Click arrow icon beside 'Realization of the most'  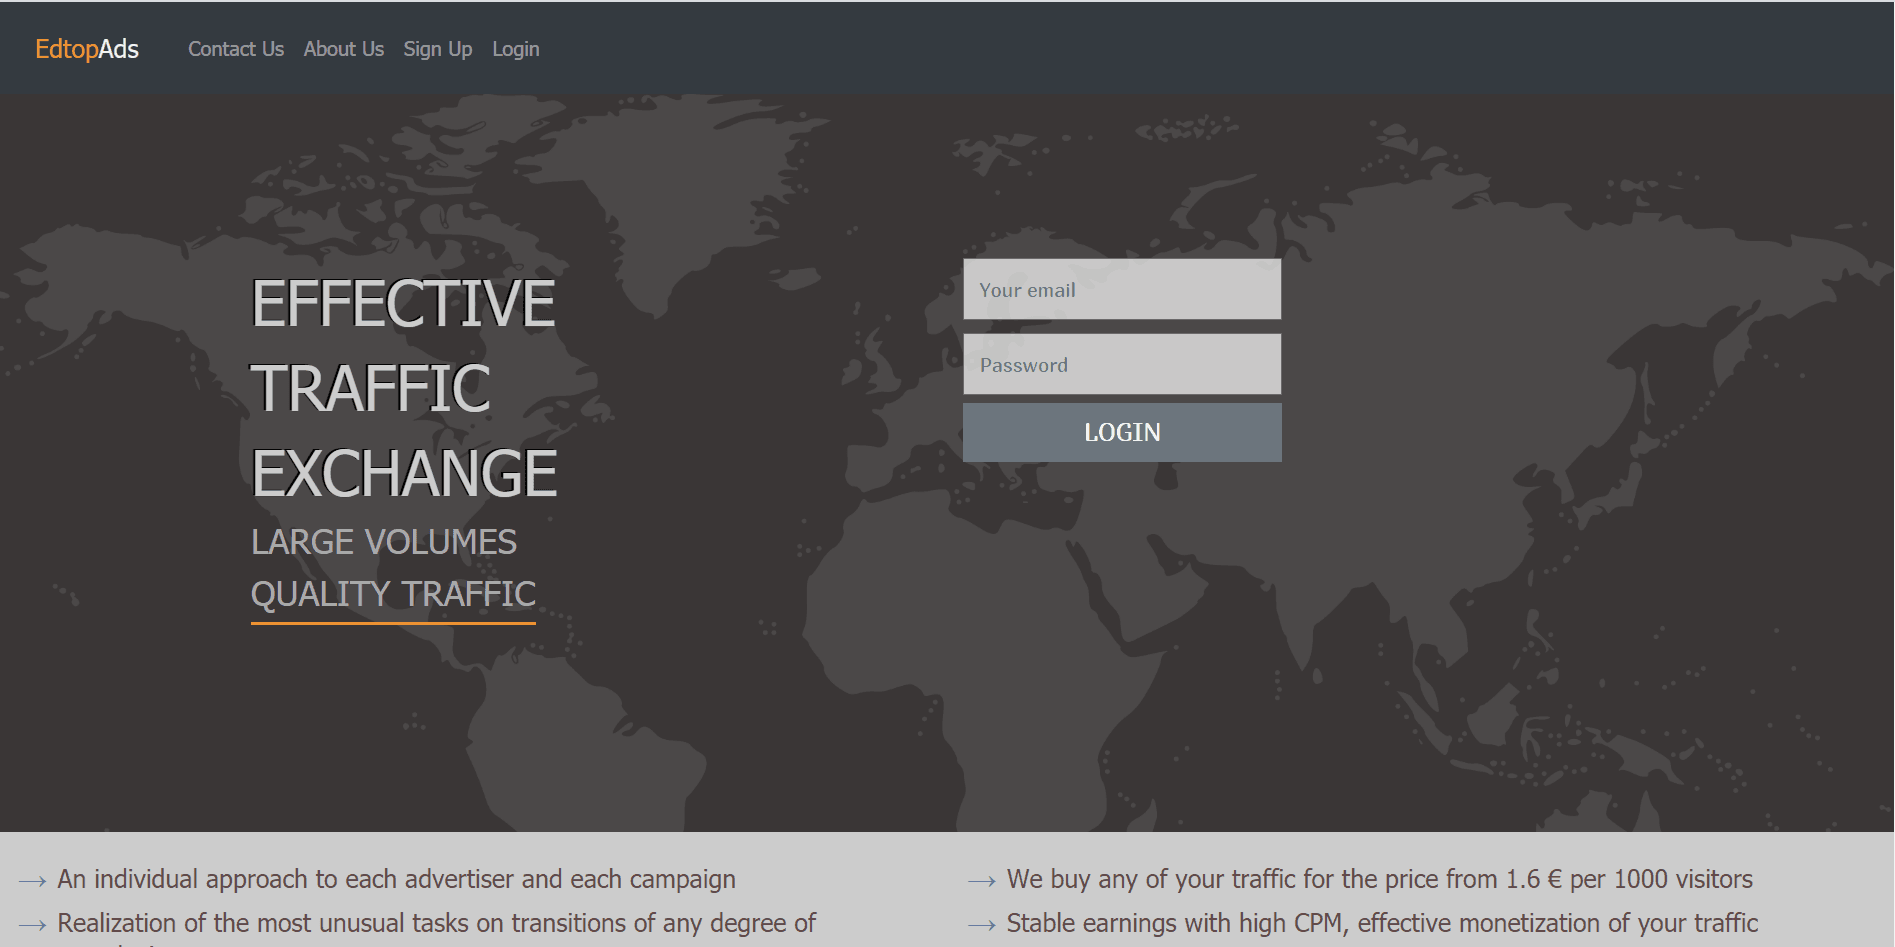33,925
